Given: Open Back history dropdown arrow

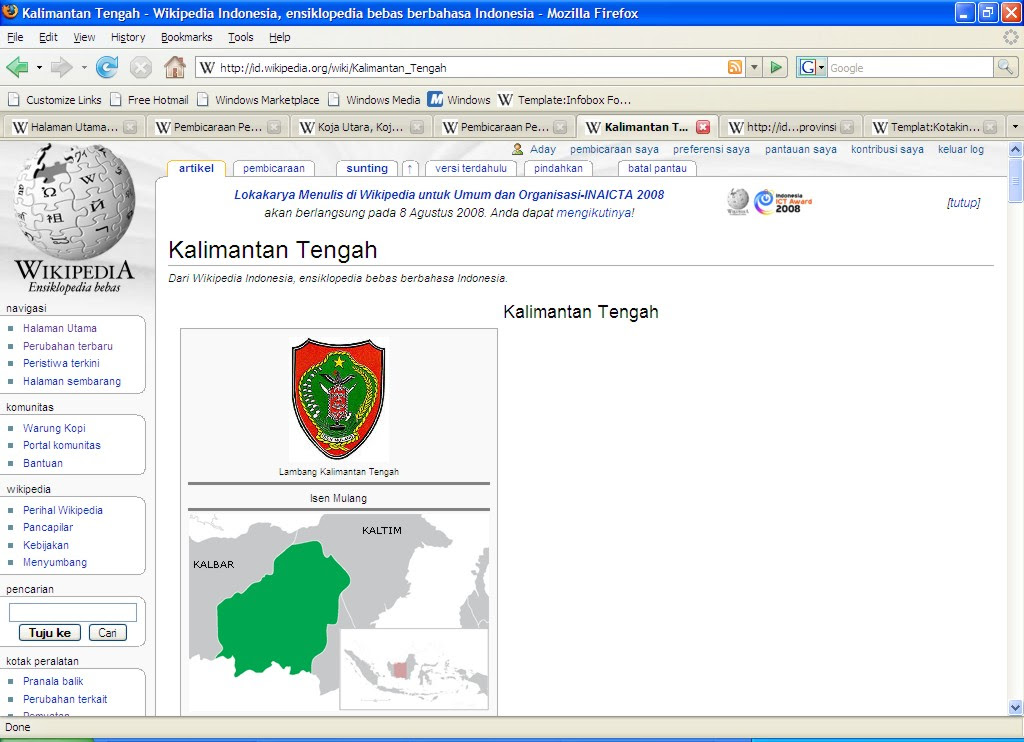Looking at the screenshot, I should pos(39,67).
